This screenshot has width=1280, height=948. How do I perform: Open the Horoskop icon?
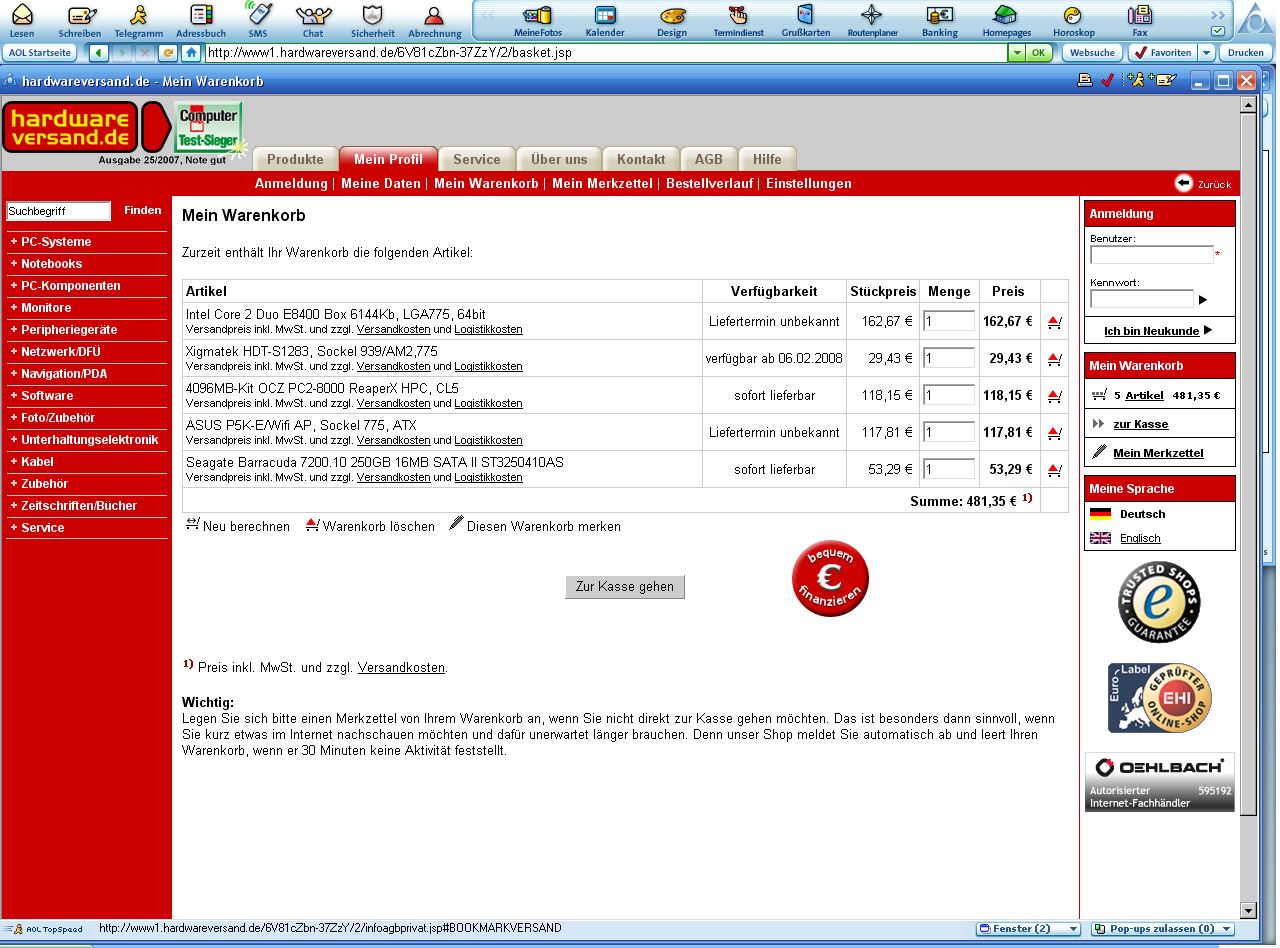click(x=1073, y=19)
